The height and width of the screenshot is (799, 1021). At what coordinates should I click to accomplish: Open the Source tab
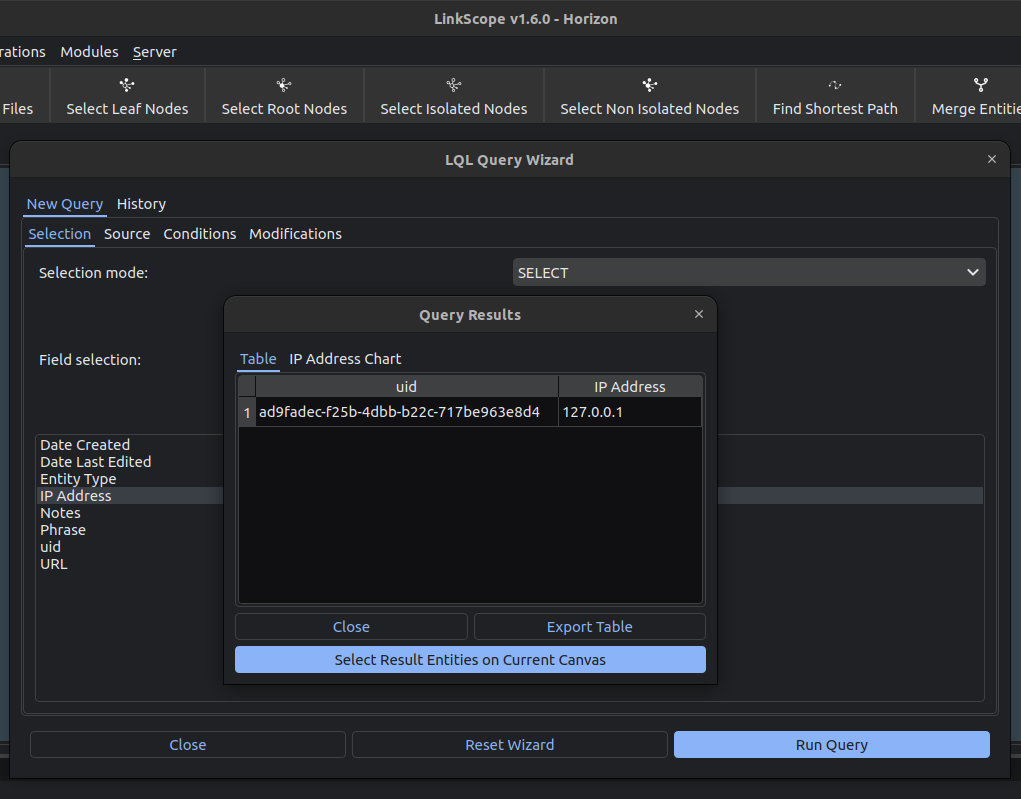pos(127,234)
